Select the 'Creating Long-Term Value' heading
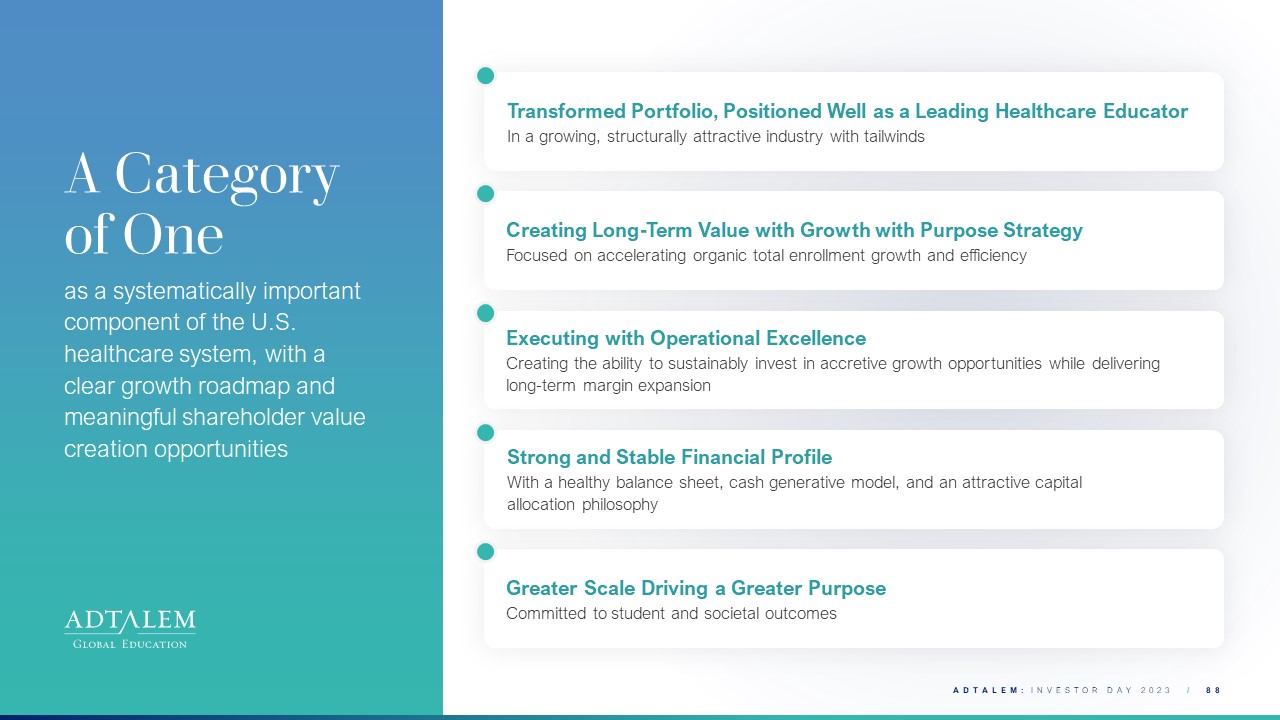Viewport: 1280px width, 720px height. click(794, 230)
